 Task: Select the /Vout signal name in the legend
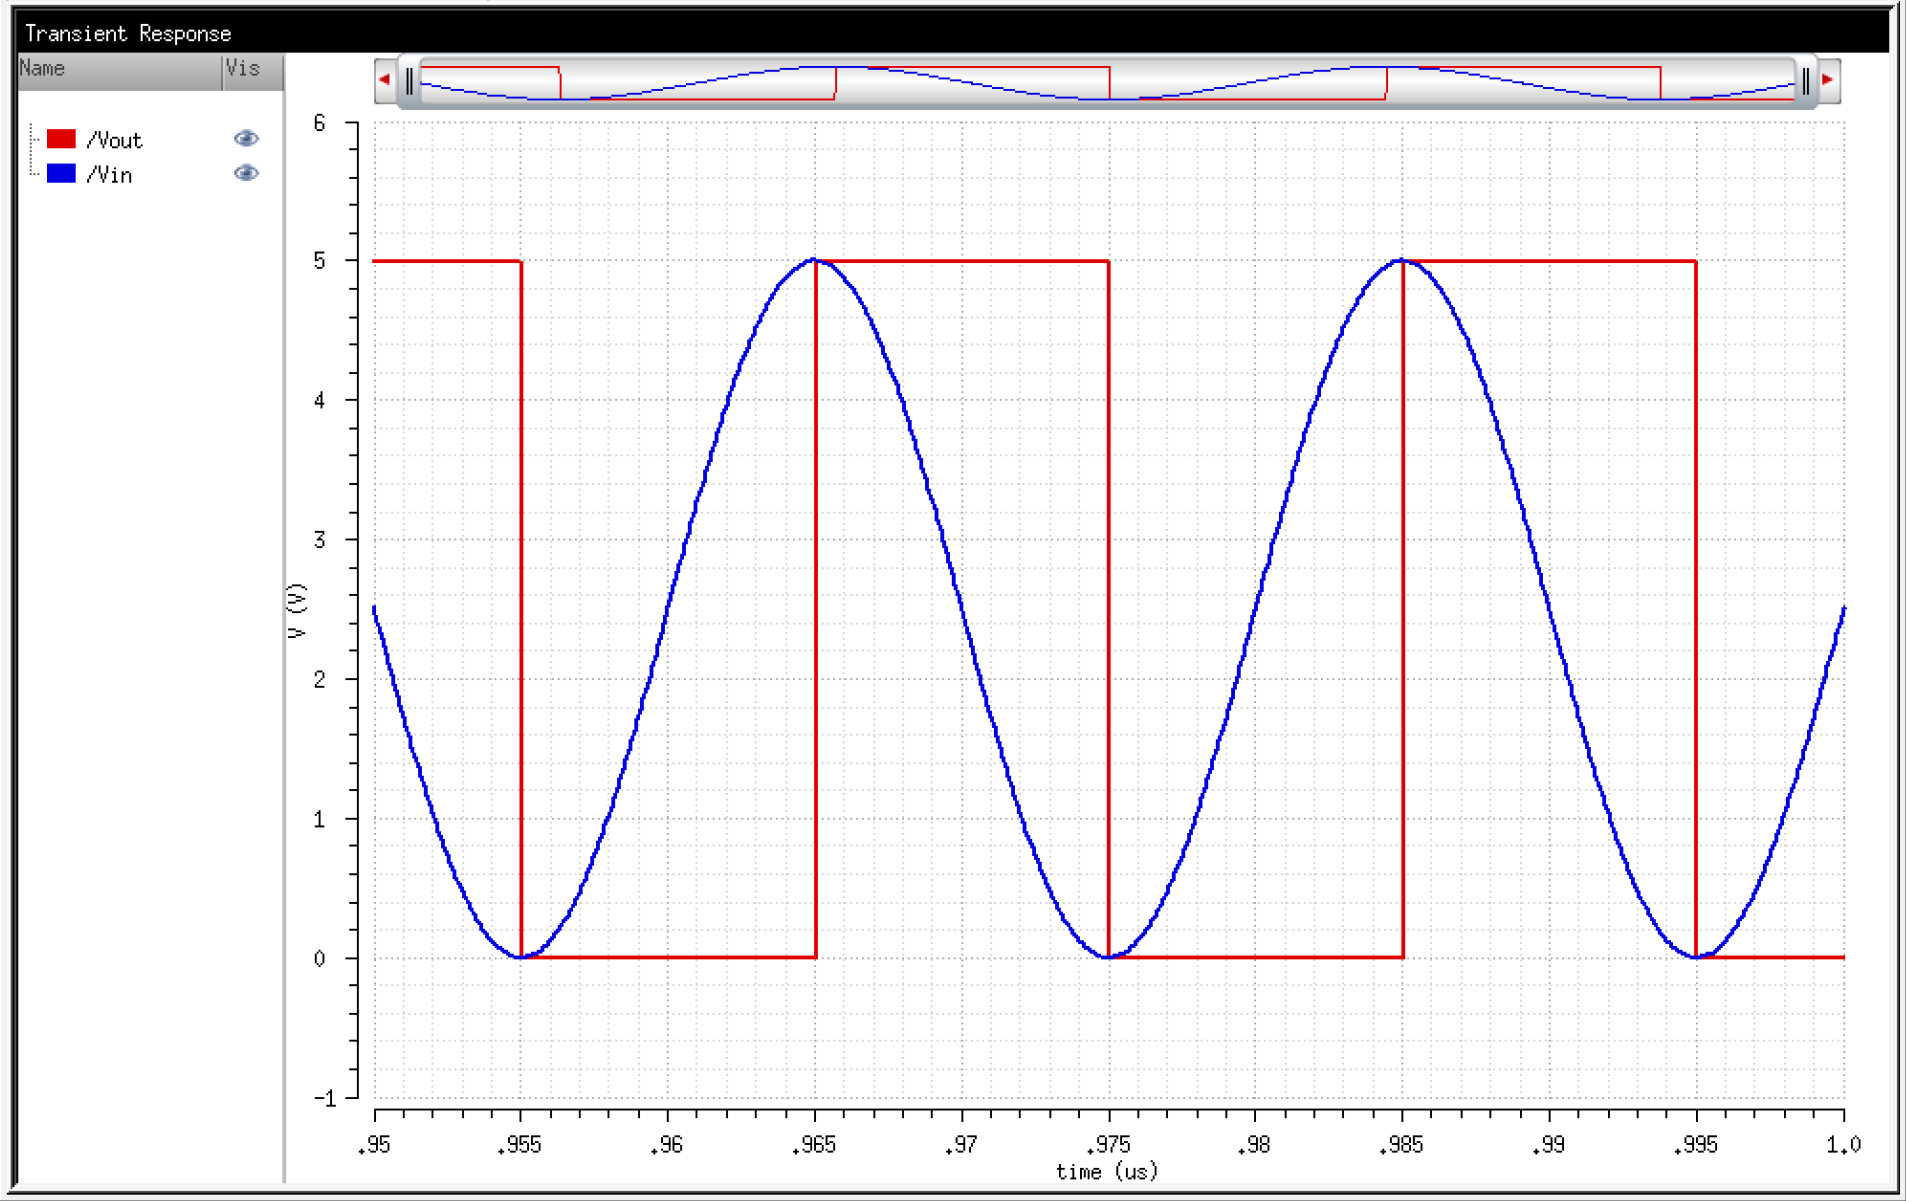[117, 139]
